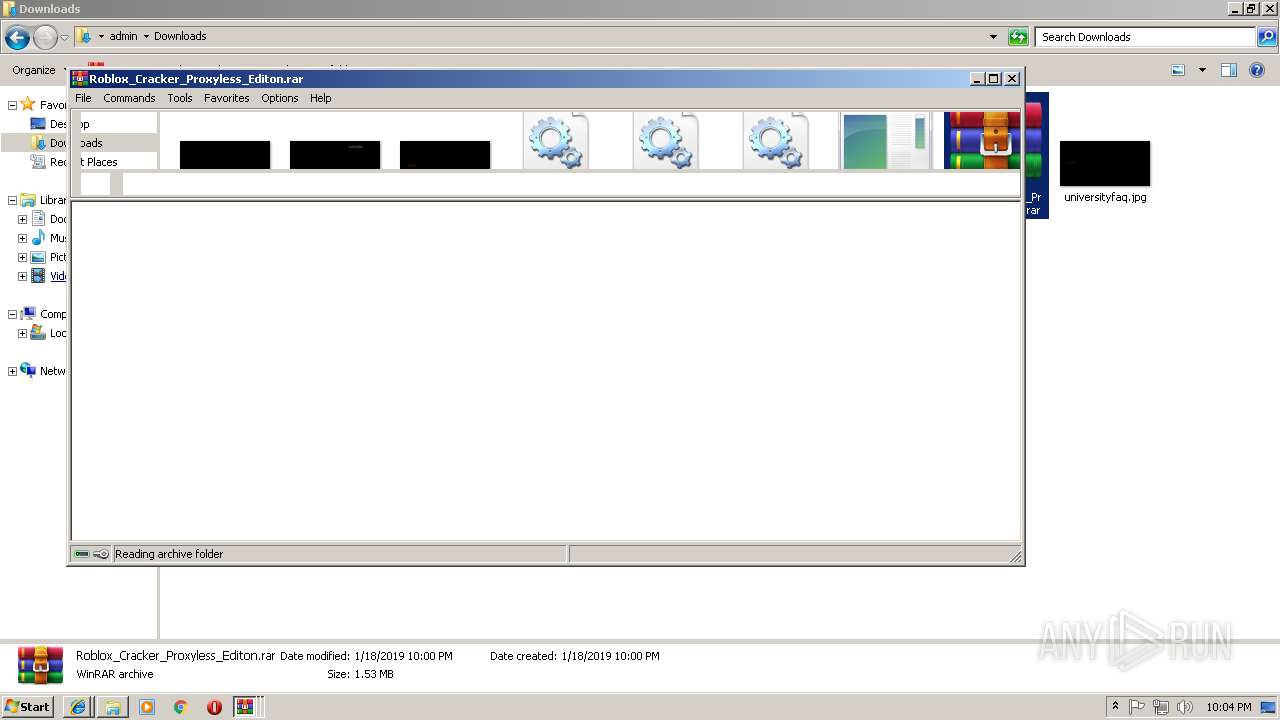
Task: Launch Chrome from taskbar
Action: coord(181,707)
